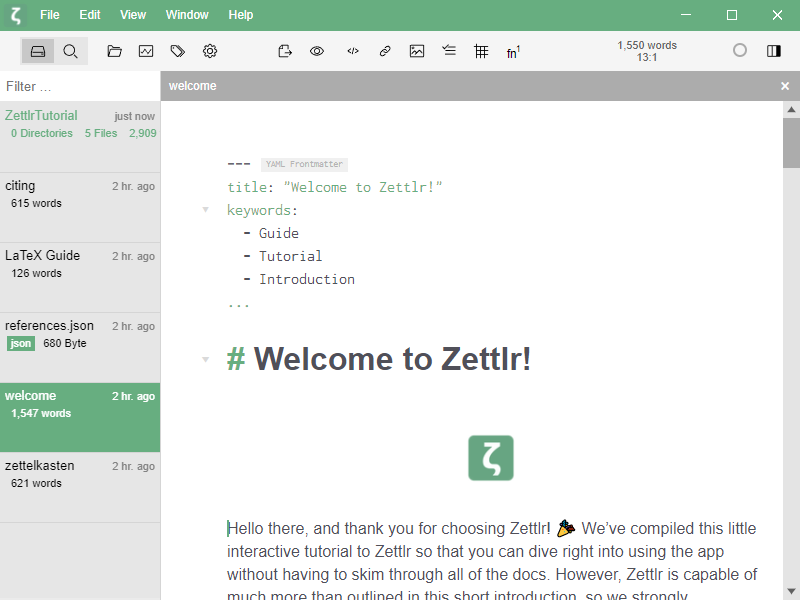The height and width of the screenshot is (600, 800).
Task: Insert a link with the chain icon
Action: pyautogui.click(x=385, y=51)
